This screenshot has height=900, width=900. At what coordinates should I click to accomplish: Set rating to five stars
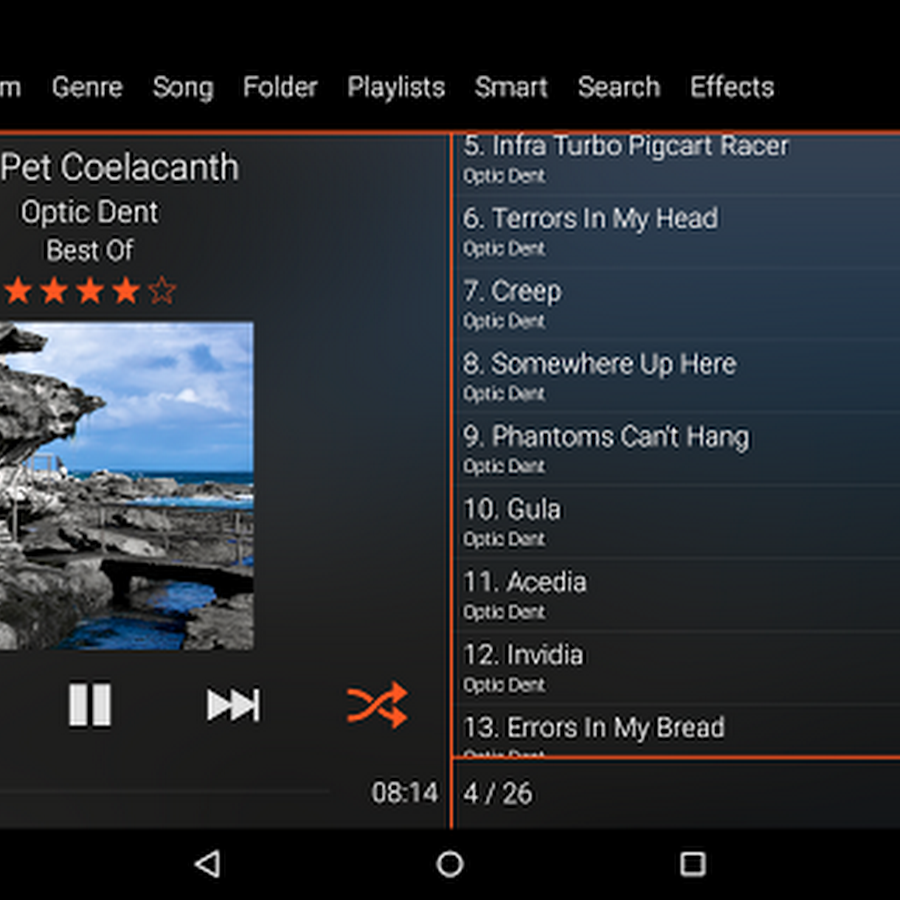(x=162, y=290)
